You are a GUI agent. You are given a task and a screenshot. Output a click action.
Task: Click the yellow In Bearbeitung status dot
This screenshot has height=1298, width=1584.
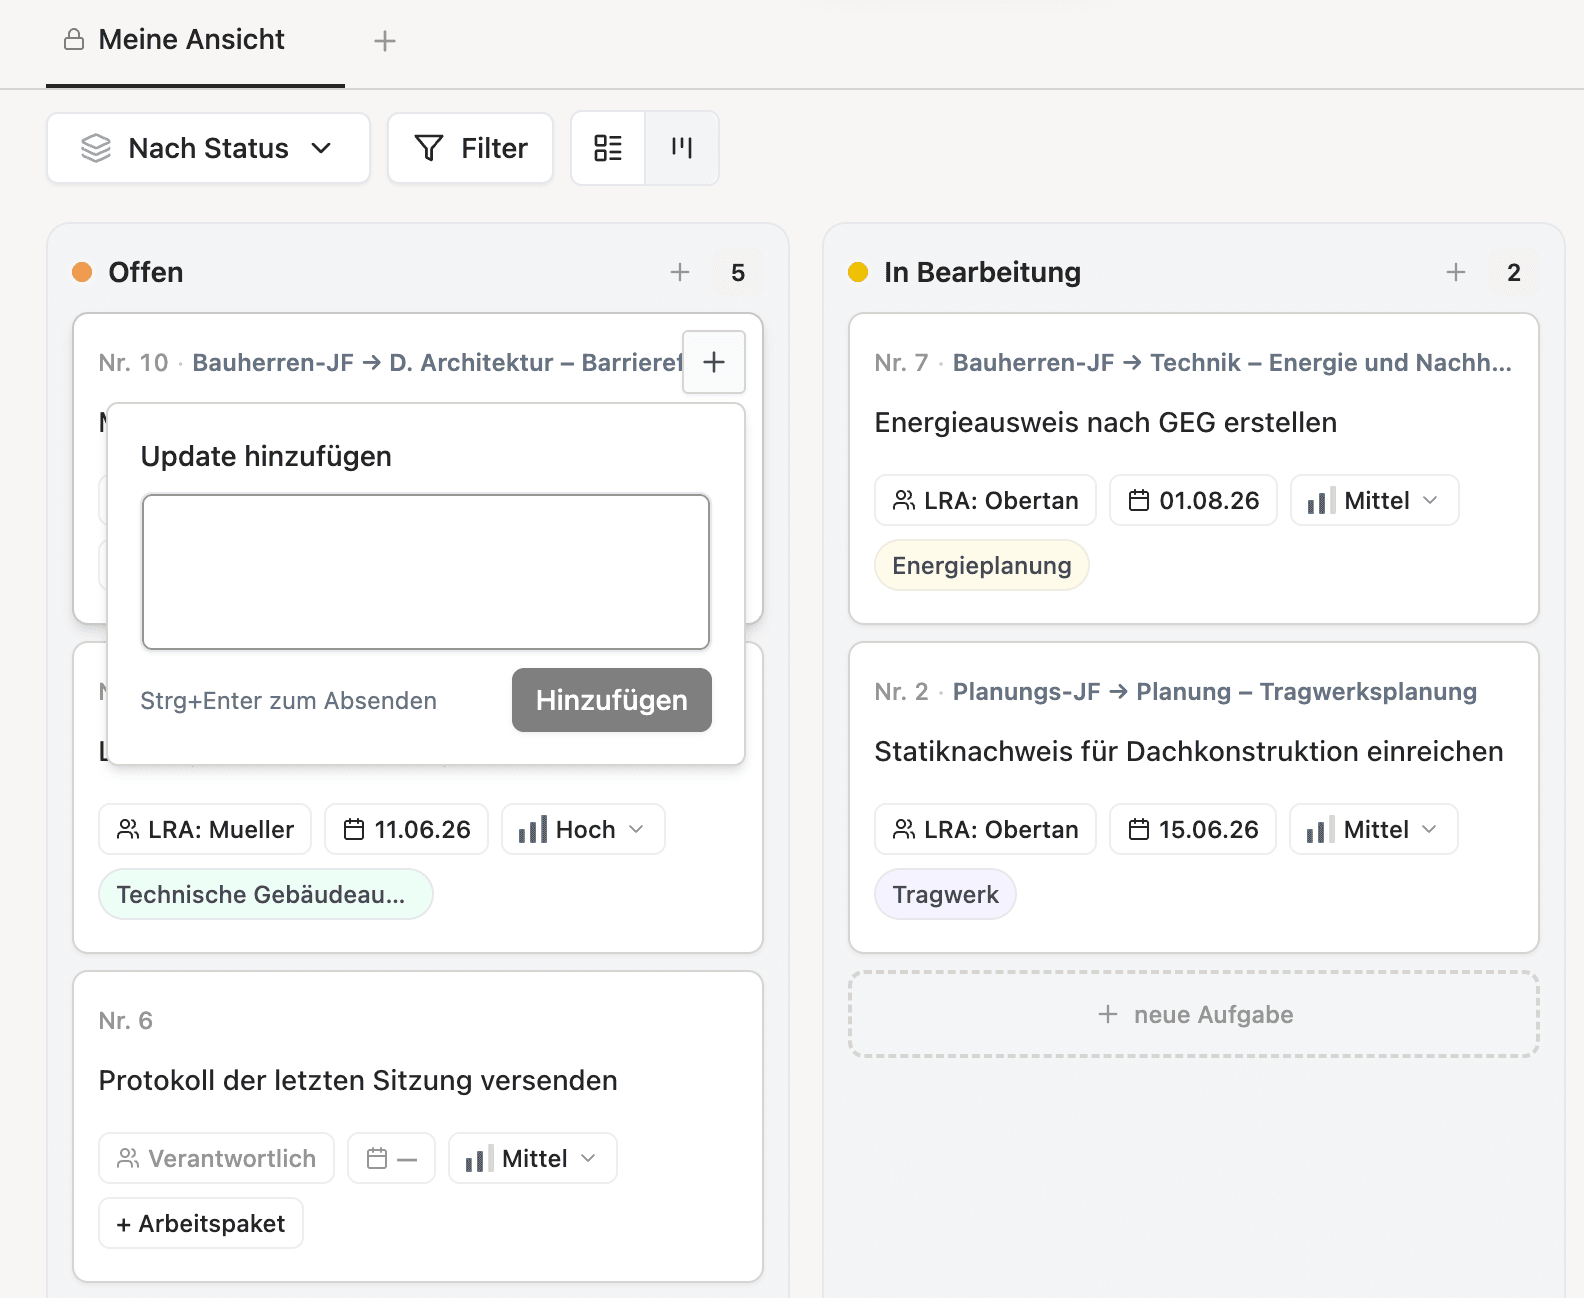coord(858,272)
